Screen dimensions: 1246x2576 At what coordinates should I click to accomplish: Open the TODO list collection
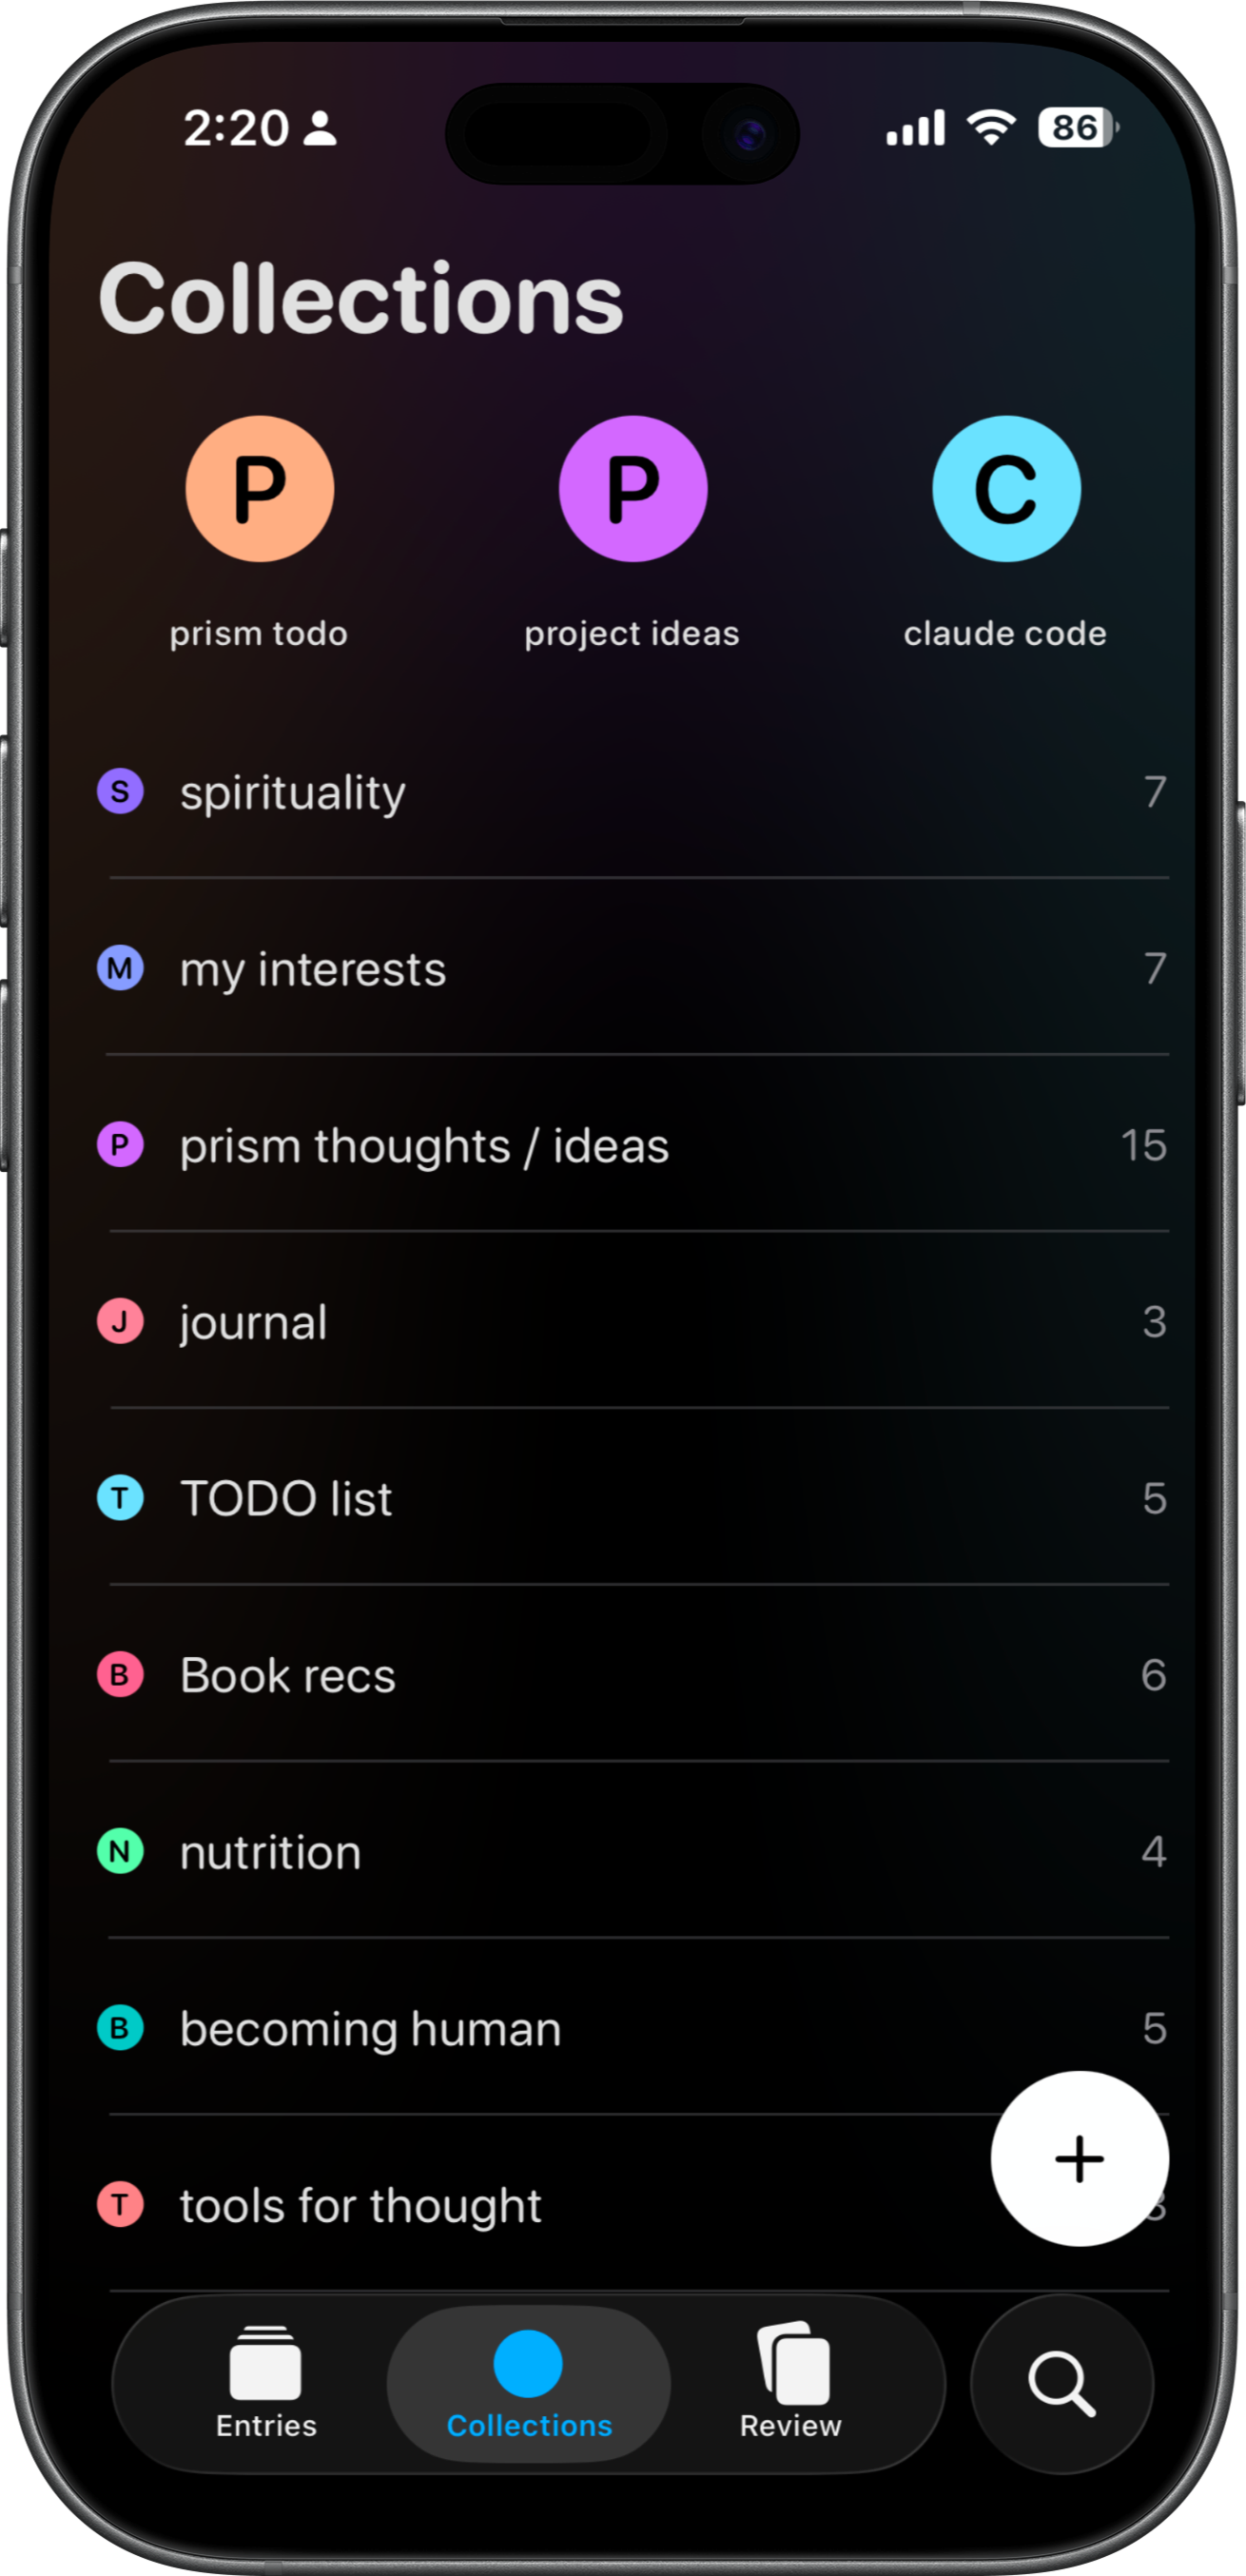(286, 1498)
